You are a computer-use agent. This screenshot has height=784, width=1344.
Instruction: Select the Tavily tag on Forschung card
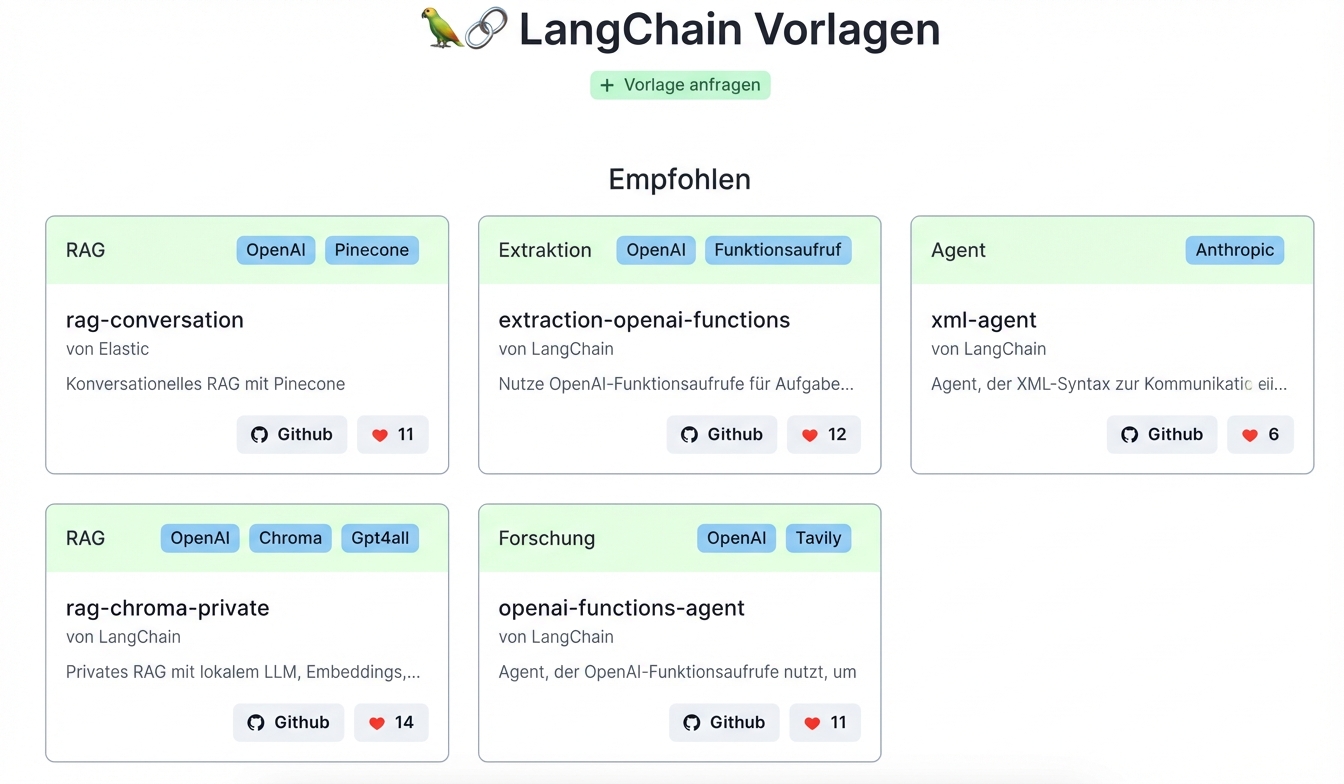[818, 538]
